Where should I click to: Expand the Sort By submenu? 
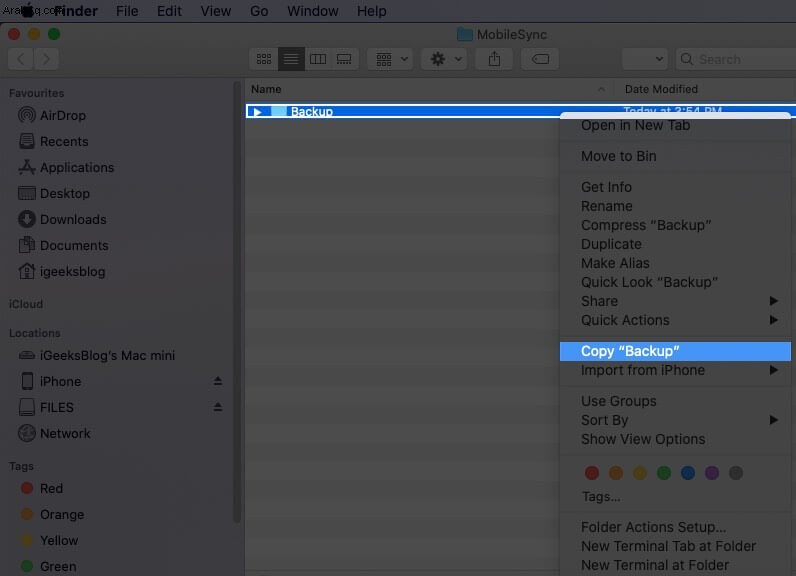675,420
